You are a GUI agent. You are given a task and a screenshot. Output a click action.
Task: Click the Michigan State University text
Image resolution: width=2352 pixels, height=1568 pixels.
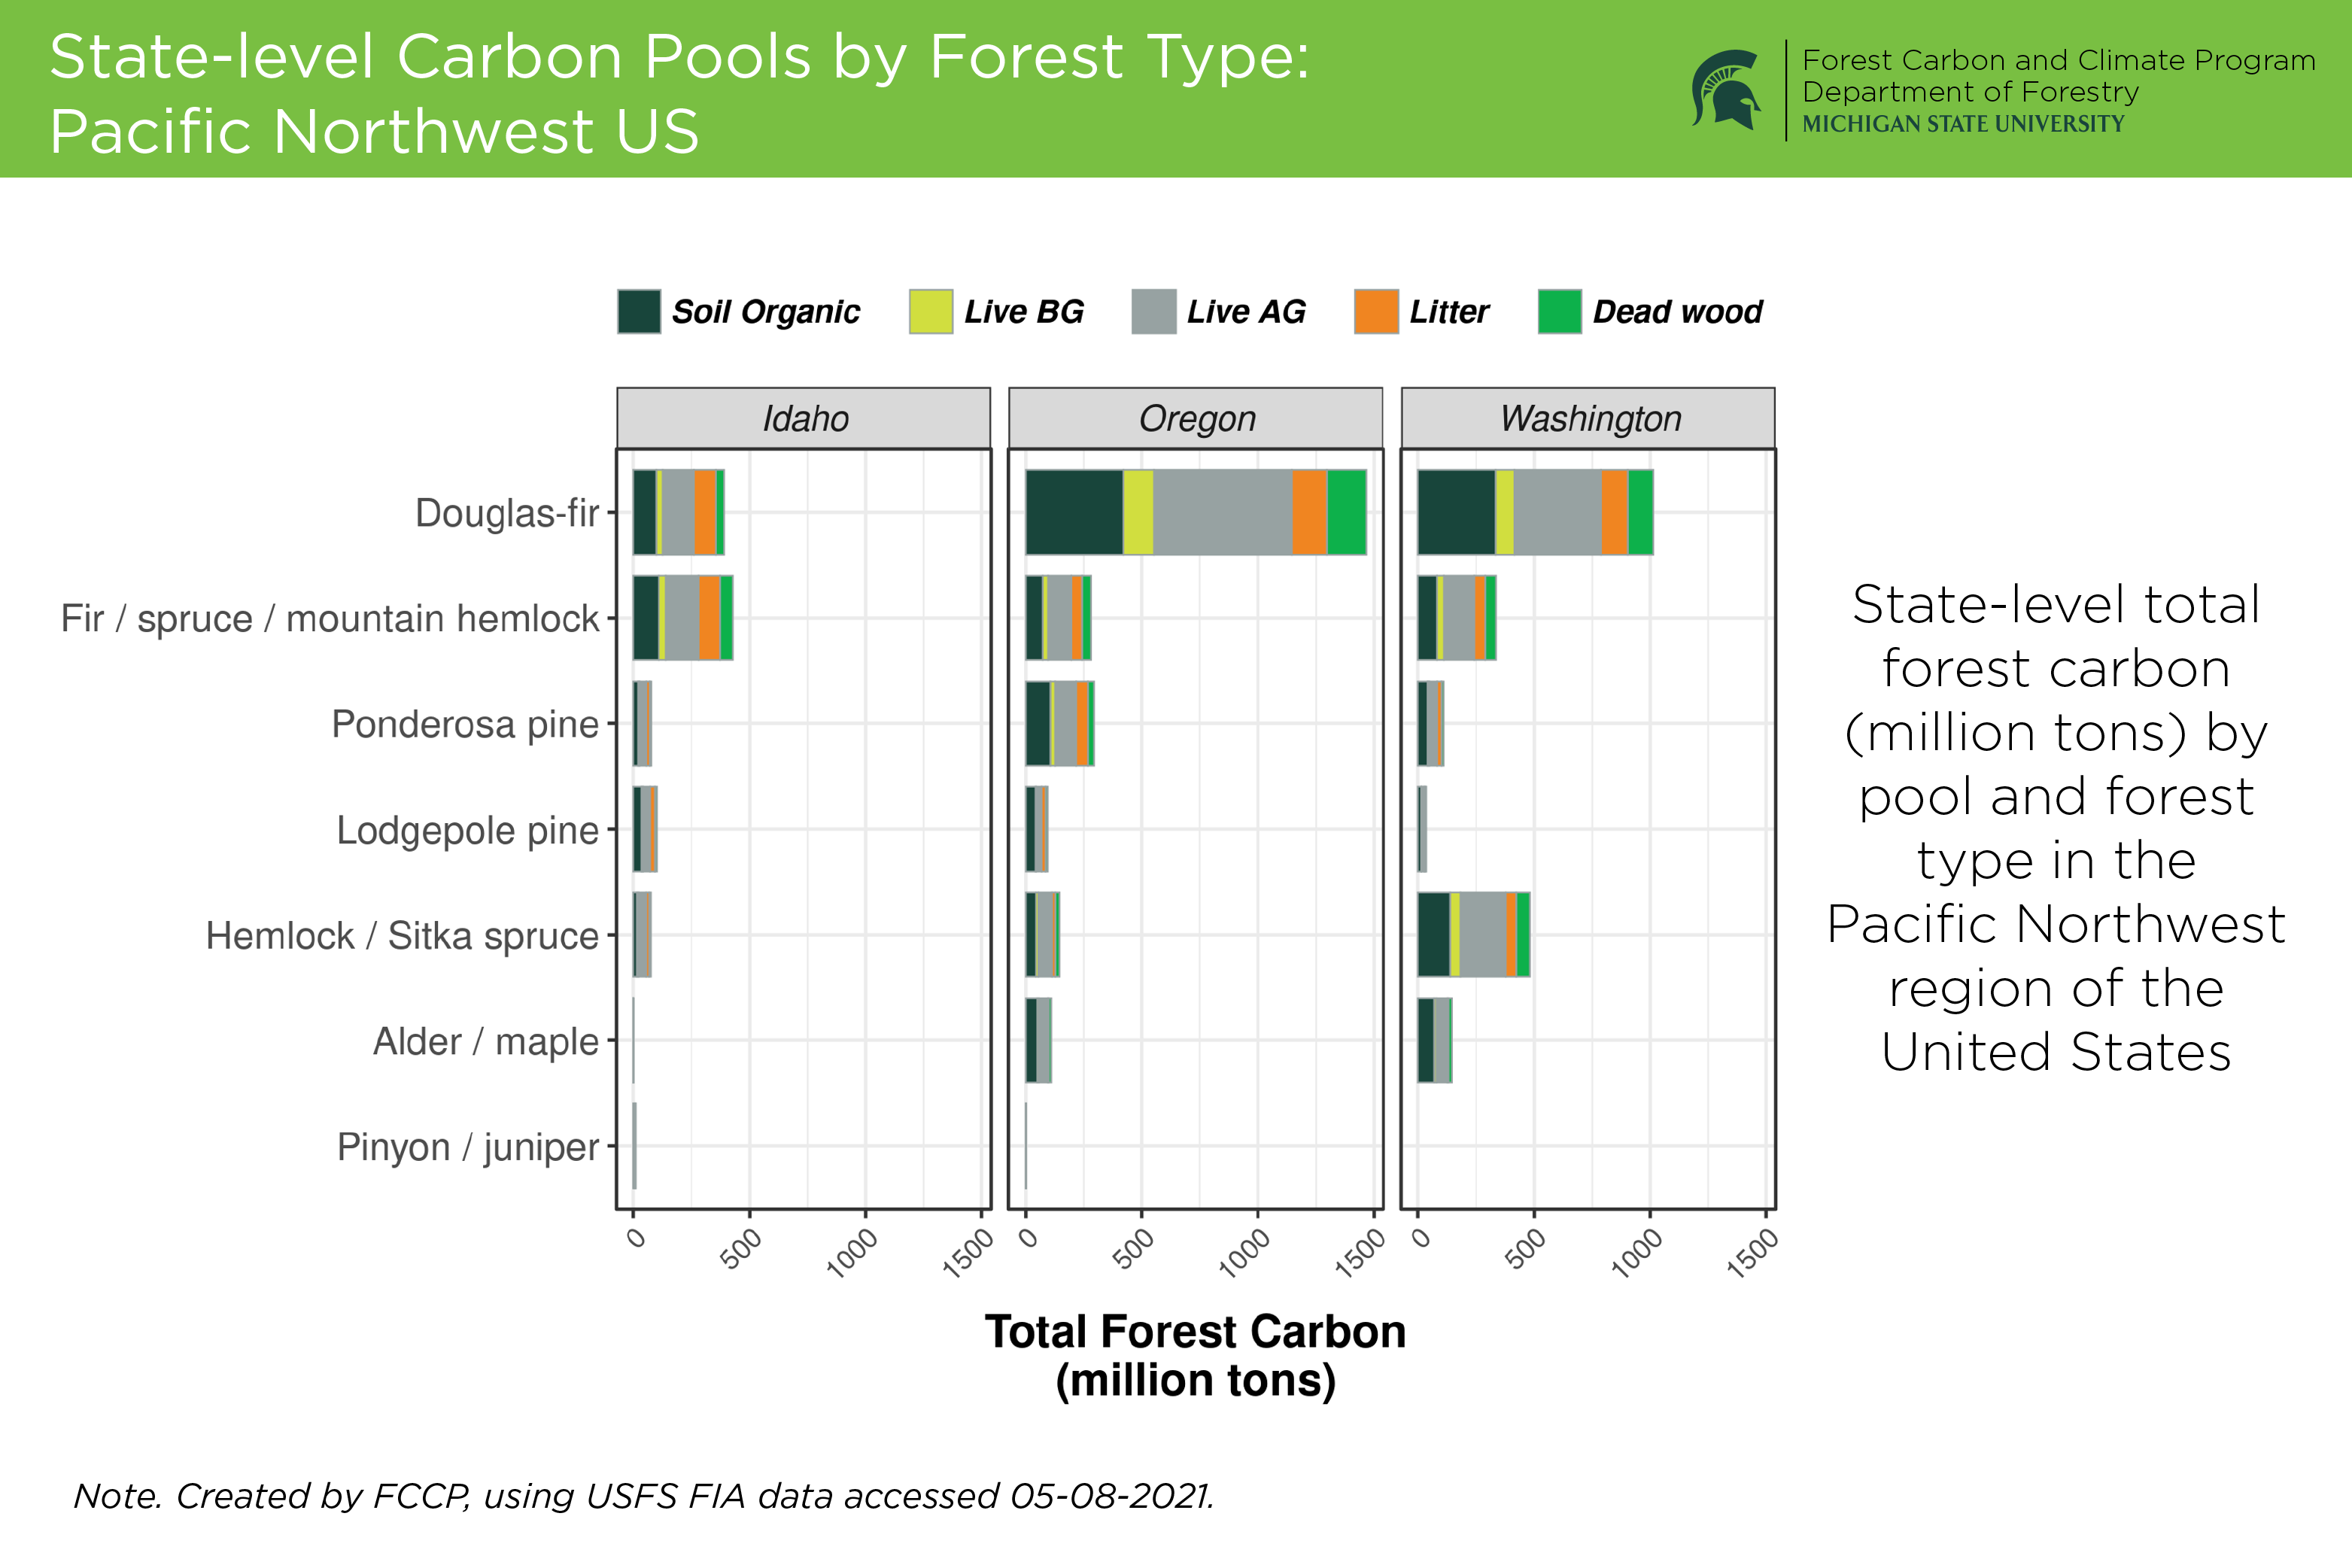(x=1962, y=124)
